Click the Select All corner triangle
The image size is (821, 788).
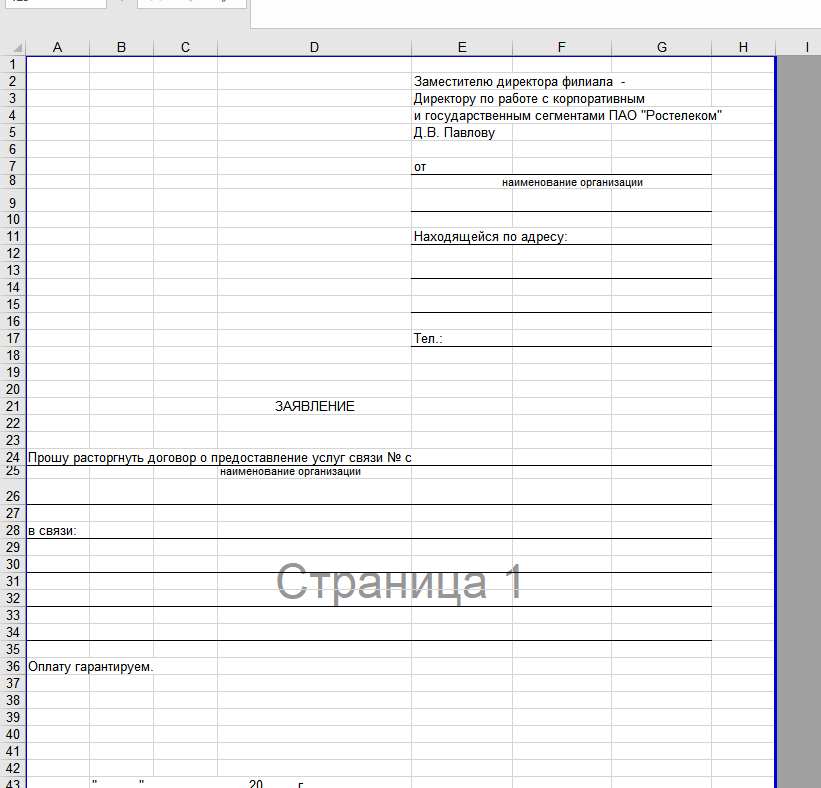12,47
